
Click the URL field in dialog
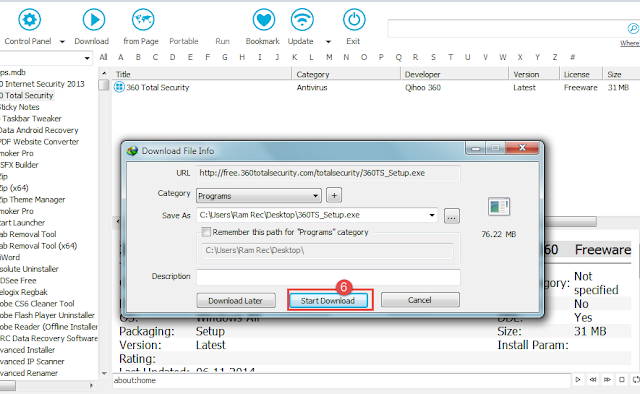coord(328,173)
